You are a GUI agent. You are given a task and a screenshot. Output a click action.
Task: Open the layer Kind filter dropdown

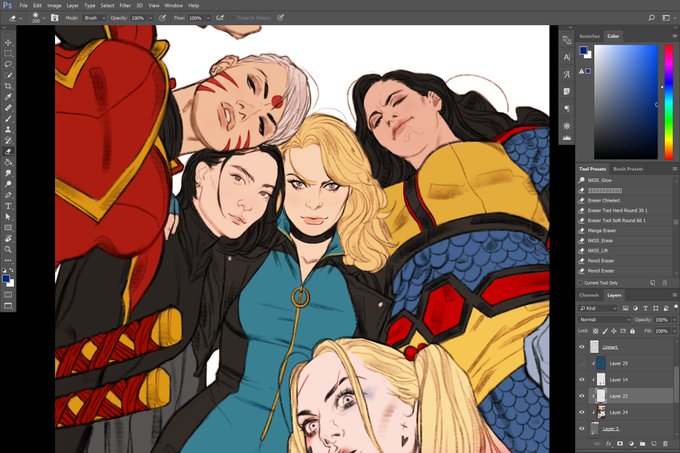click(598, 308)
